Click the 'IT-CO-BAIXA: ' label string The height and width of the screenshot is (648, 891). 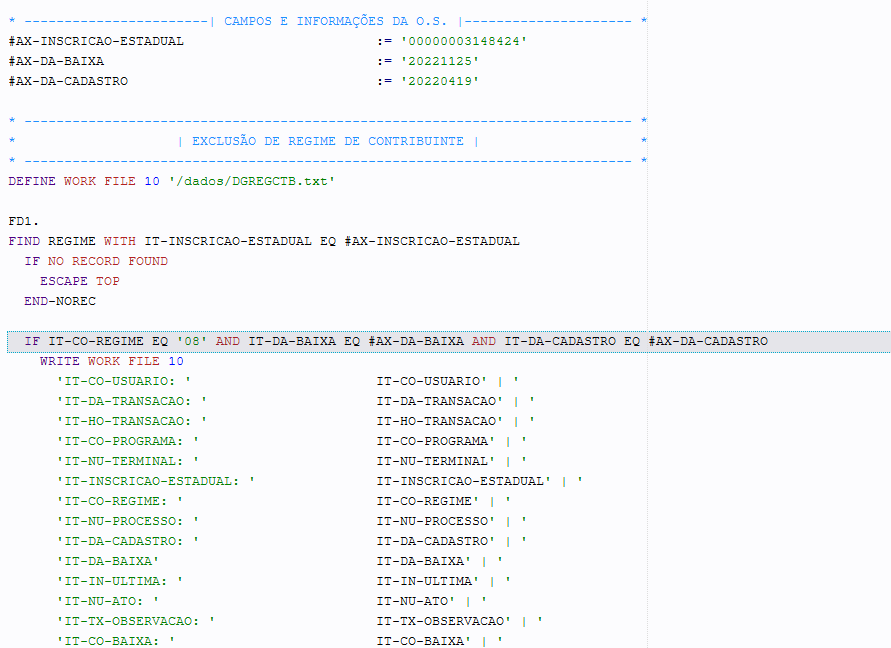(x=115, y=641)
